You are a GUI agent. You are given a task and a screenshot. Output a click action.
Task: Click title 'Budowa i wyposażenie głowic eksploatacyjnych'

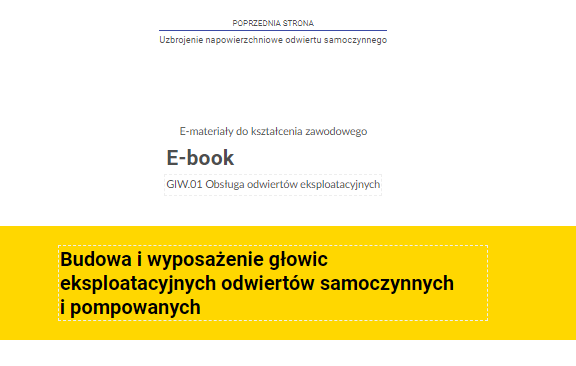point(257,283)
